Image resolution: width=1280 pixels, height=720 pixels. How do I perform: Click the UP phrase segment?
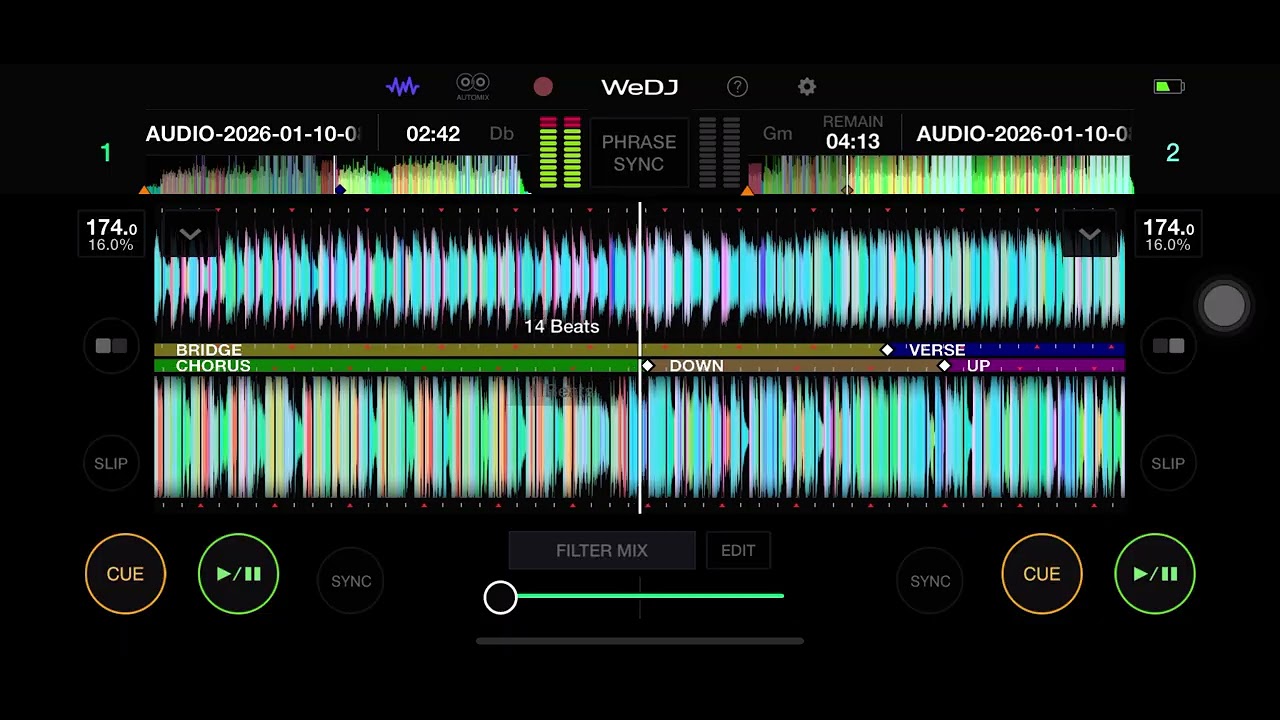1035,366
